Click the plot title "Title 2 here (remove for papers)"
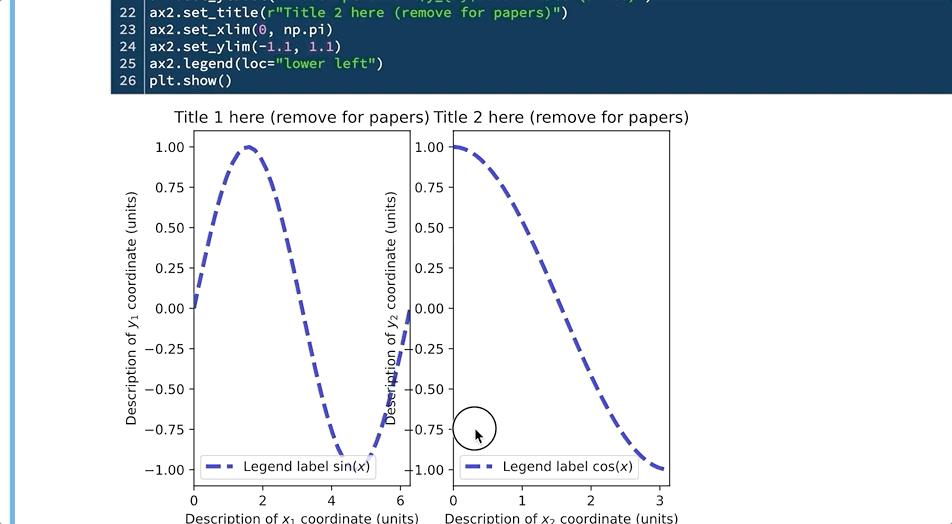 pos(561,117)
